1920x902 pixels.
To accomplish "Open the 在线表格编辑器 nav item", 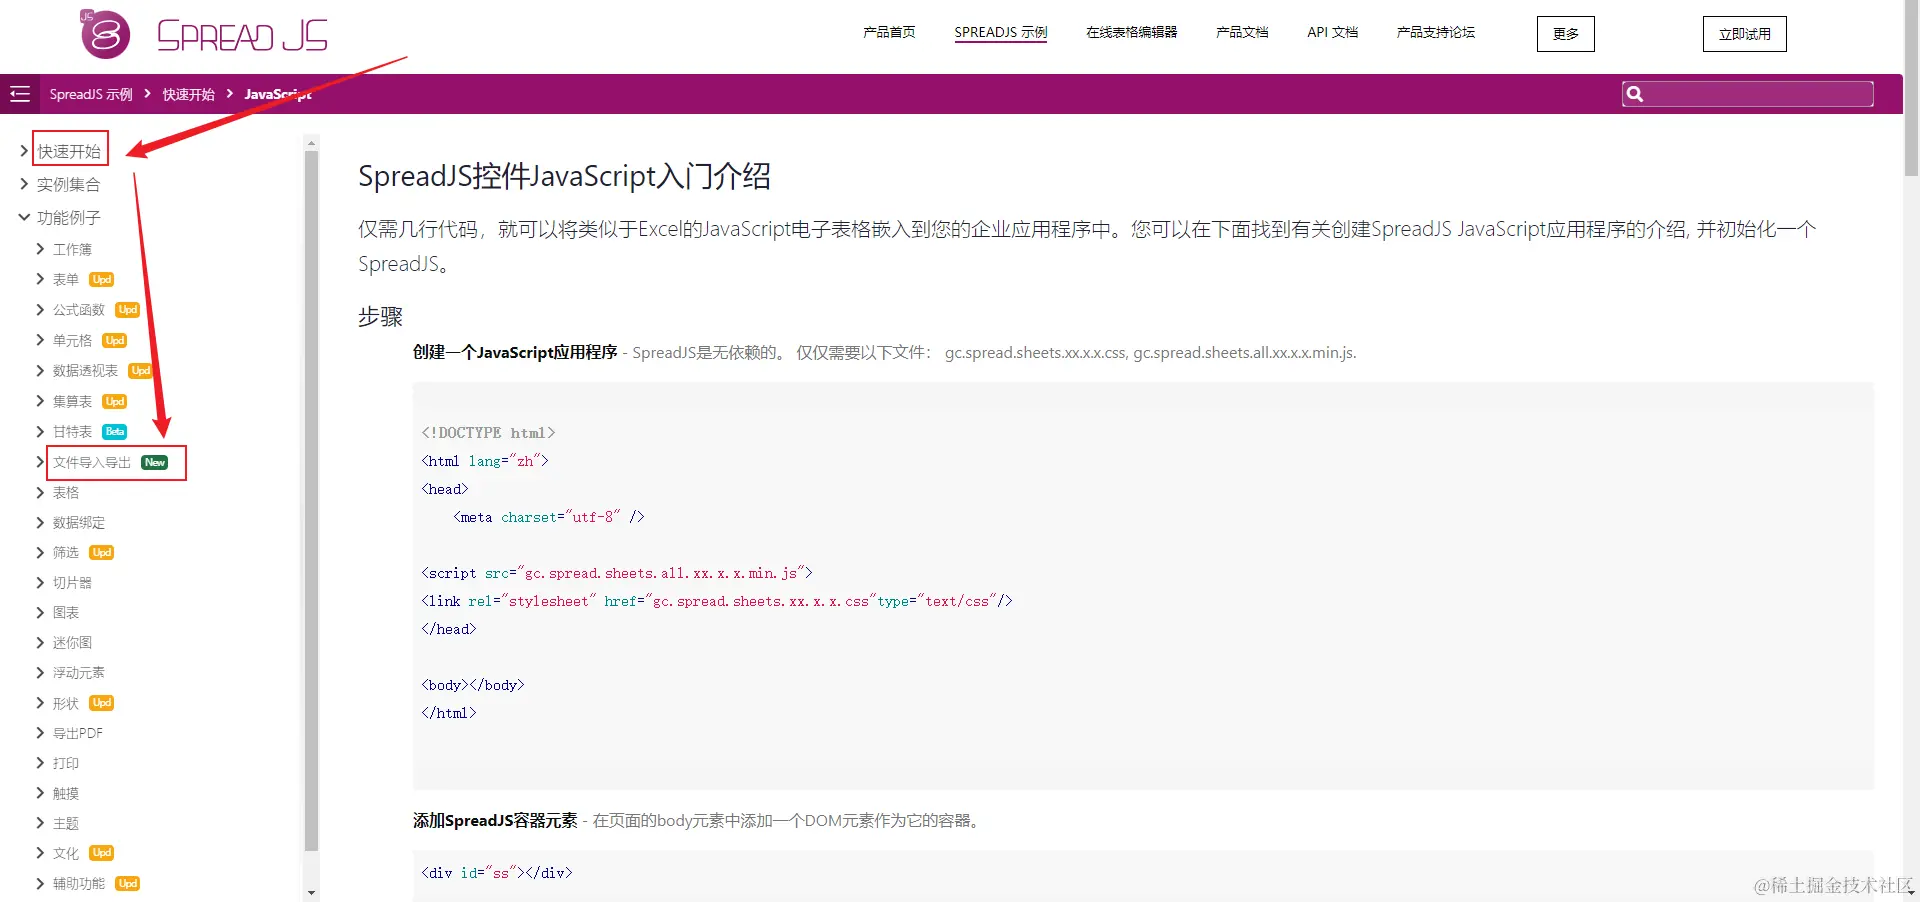I will (1131, 32).
